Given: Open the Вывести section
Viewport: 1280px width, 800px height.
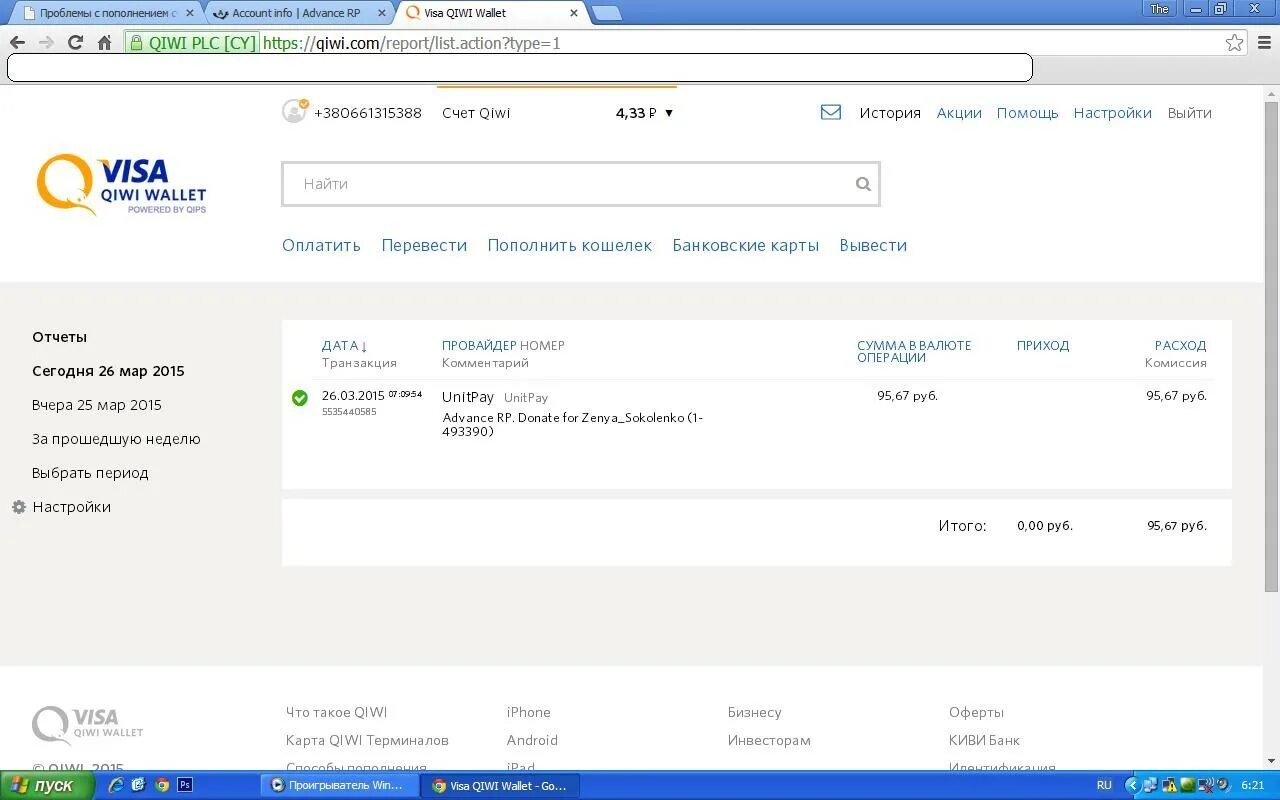Looking at the screenshot, I should click(x=873, y=245).
